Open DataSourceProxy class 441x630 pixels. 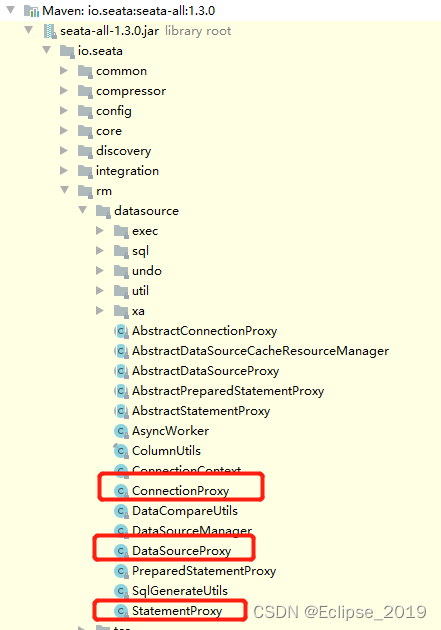[182, 551]
